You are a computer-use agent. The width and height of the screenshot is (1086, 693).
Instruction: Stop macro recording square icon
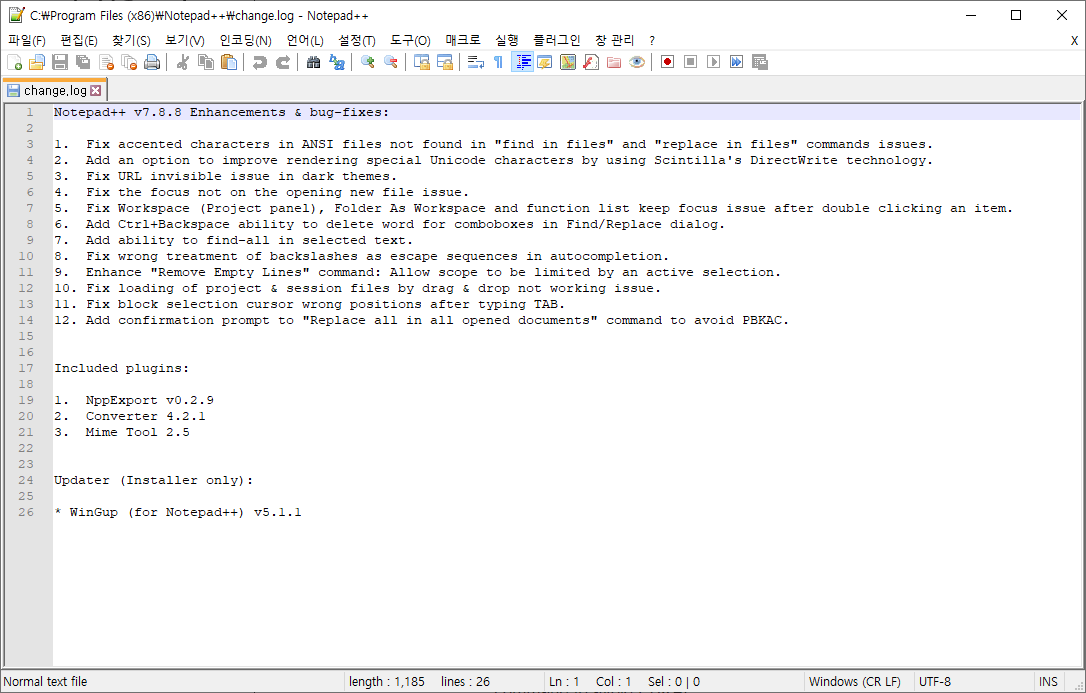(x=690, y=62)
